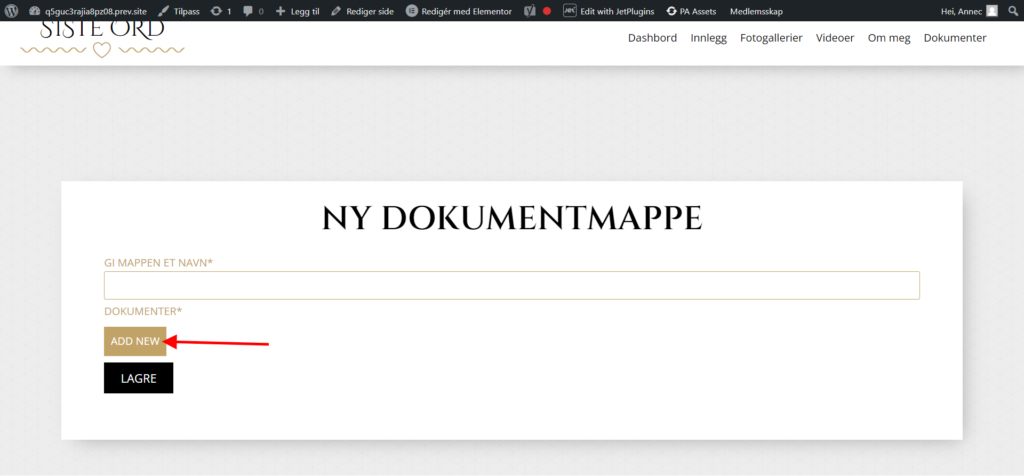Open Innlegg in site navigation
1024x476 pixels.
point(709,38)
